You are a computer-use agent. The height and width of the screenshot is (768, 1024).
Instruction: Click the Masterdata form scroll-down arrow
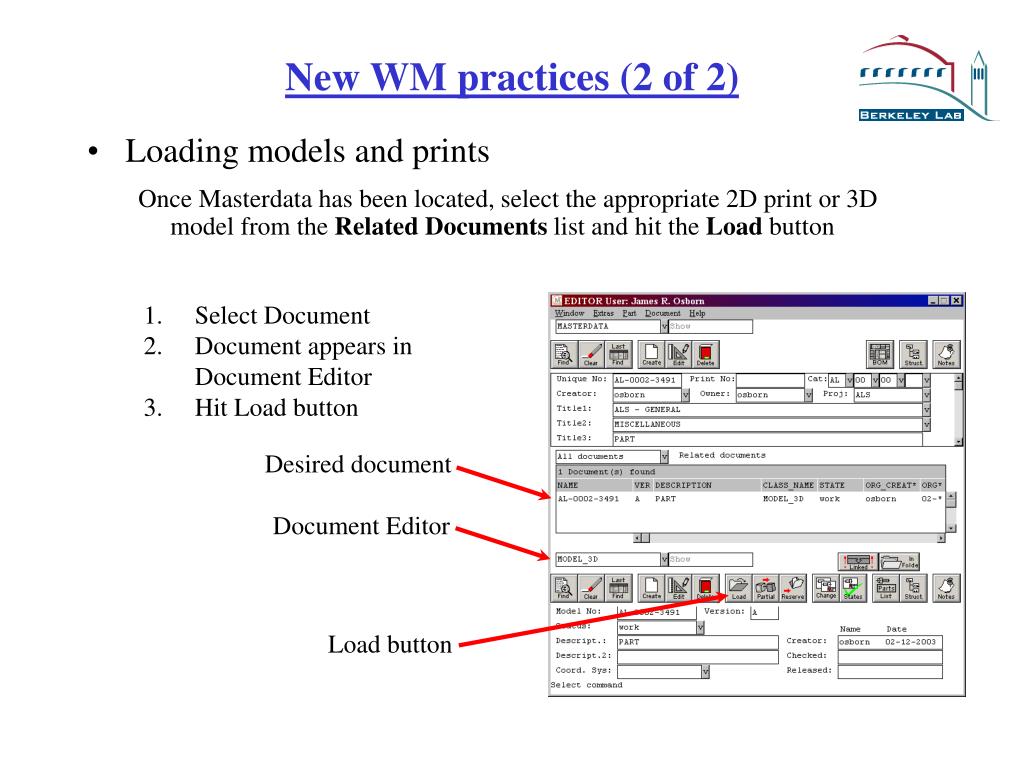tap(959, 442)
